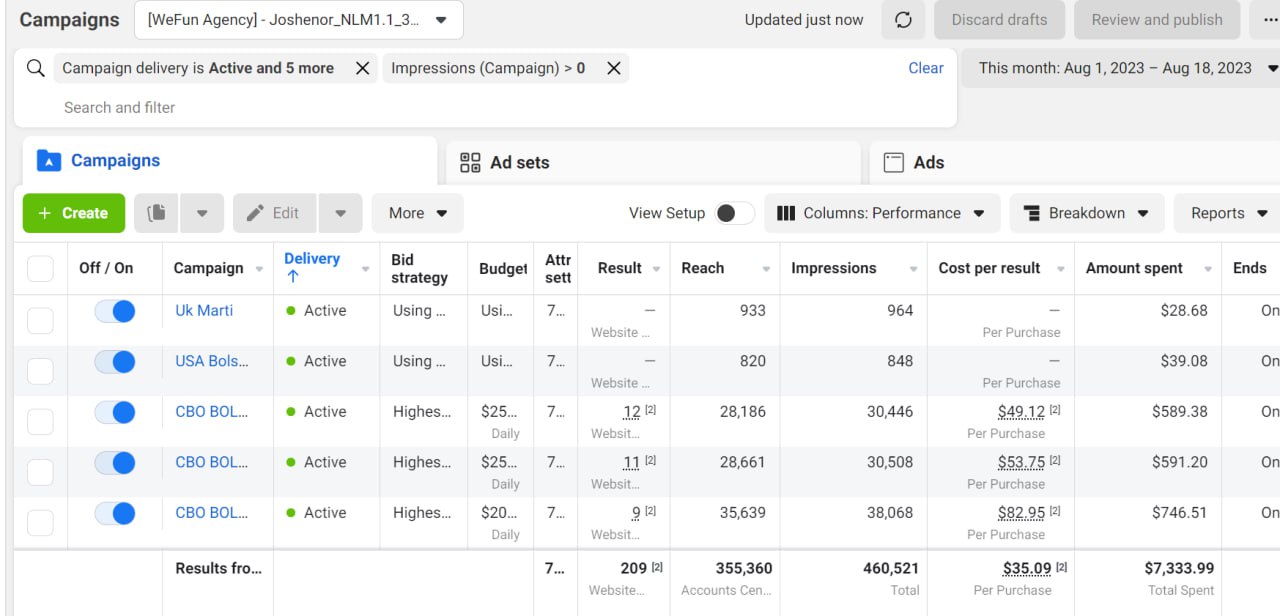
Task: Click the Ads tab window icon
Action: 894,162
